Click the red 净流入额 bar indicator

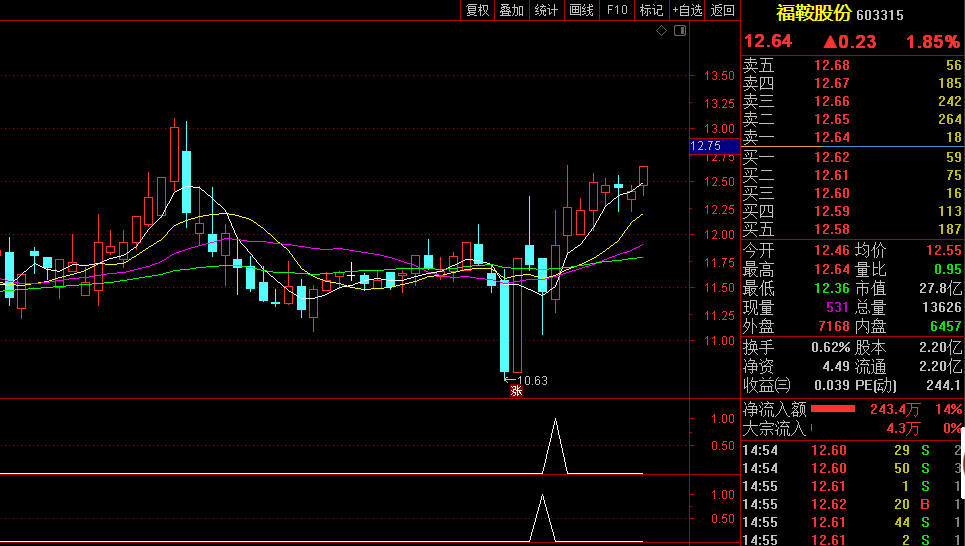pyautogui.click(x=833, y=409)
